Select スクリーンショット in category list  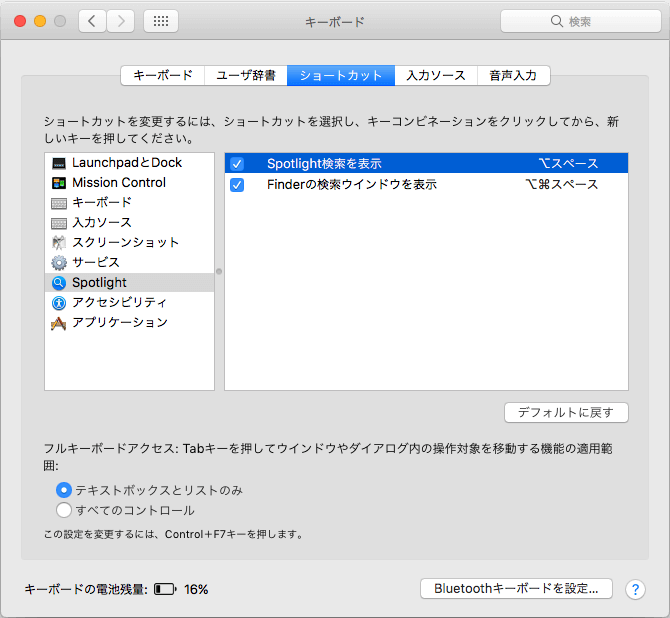click(129, 242)
